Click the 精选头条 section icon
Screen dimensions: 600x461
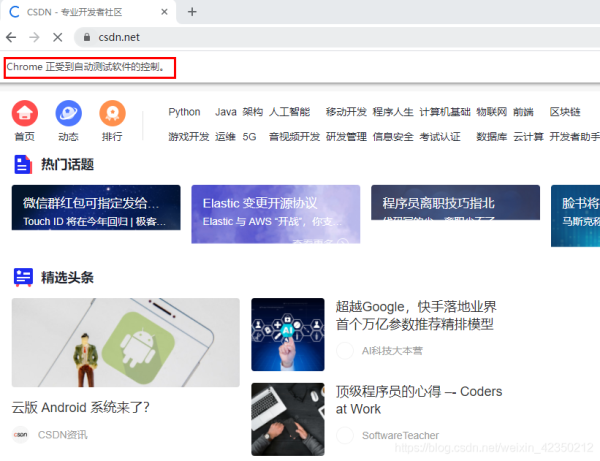(23, 277)
